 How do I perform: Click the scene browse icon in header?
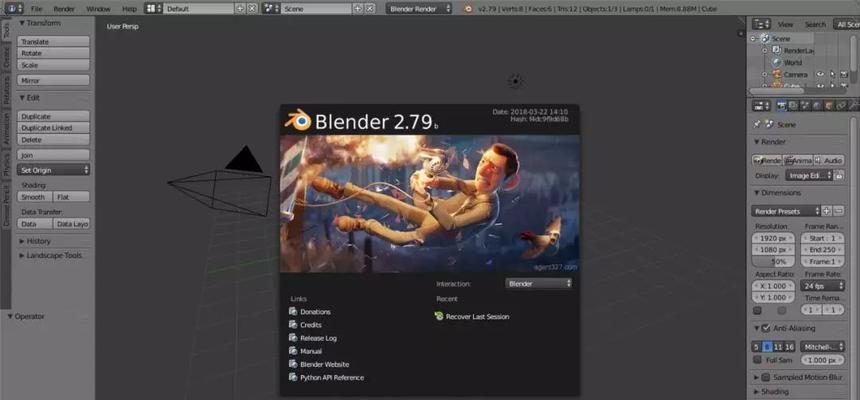pyautogui.click(x=271, y=9)
